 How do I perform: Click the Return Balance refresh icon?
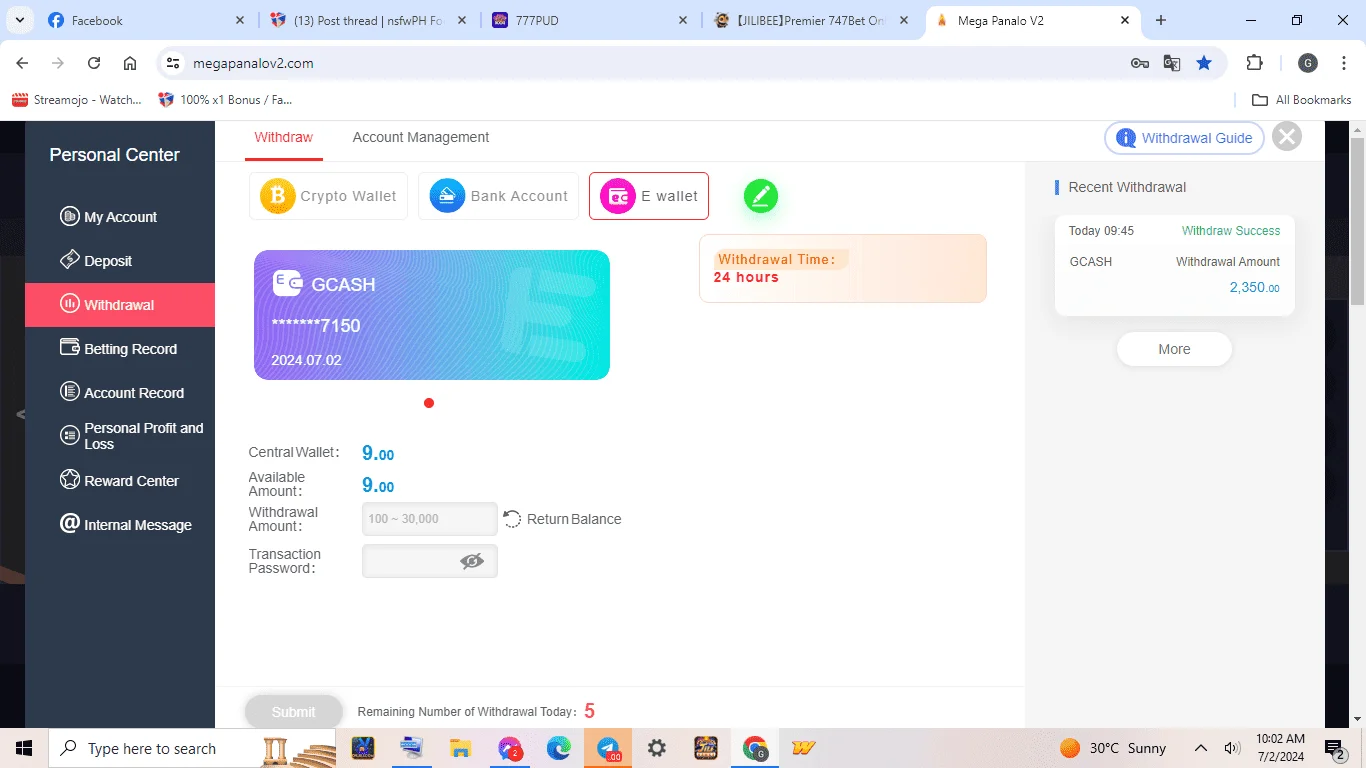pos(512,519)
